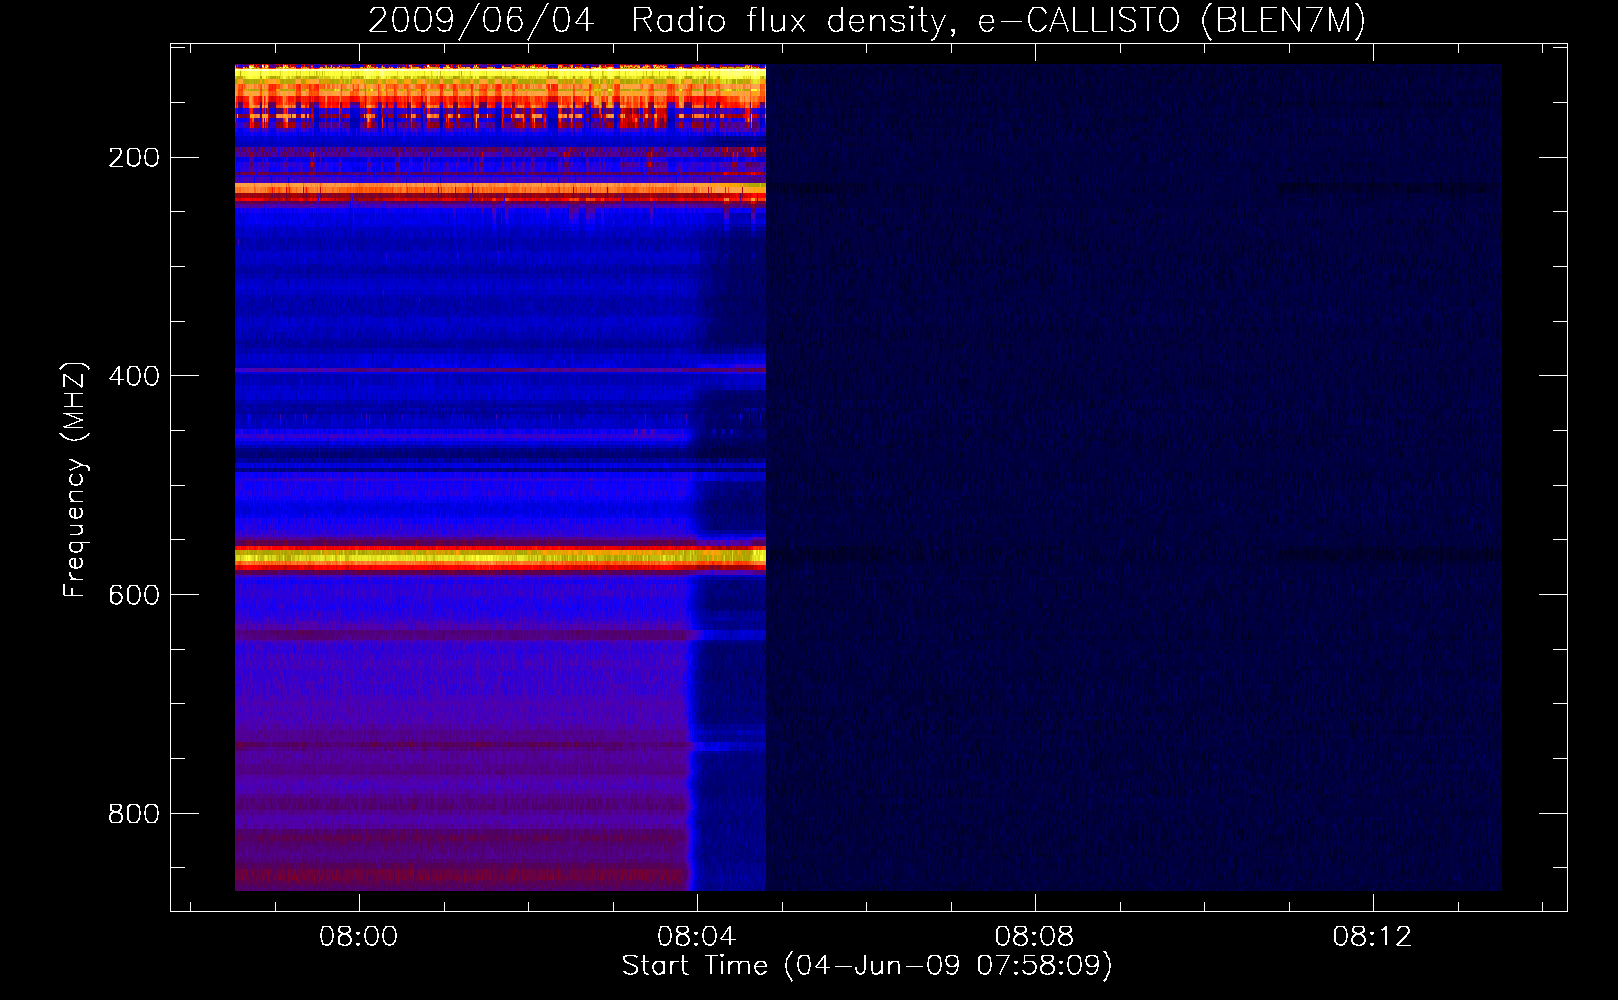Click the Start Time axis label

pyautogui.click(x=867, y=966)
